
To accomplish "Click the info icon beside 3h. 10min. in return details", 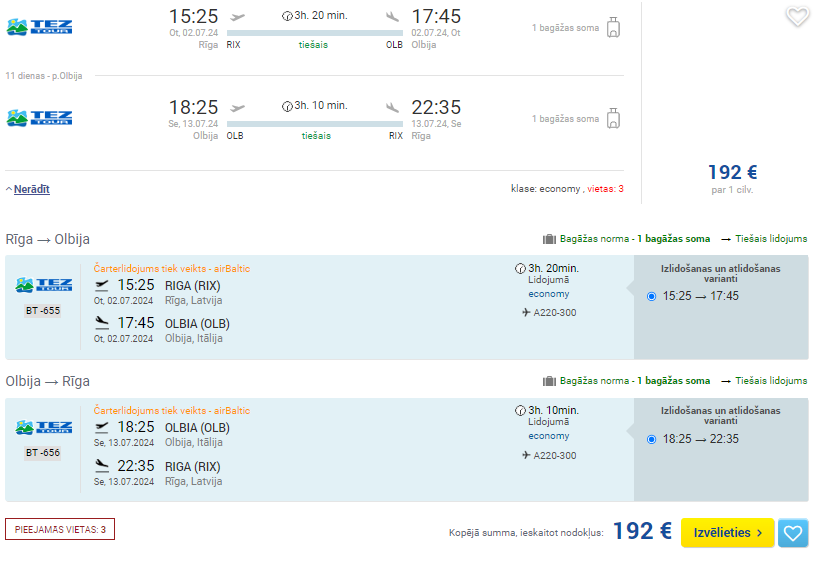I will (520, 411).
